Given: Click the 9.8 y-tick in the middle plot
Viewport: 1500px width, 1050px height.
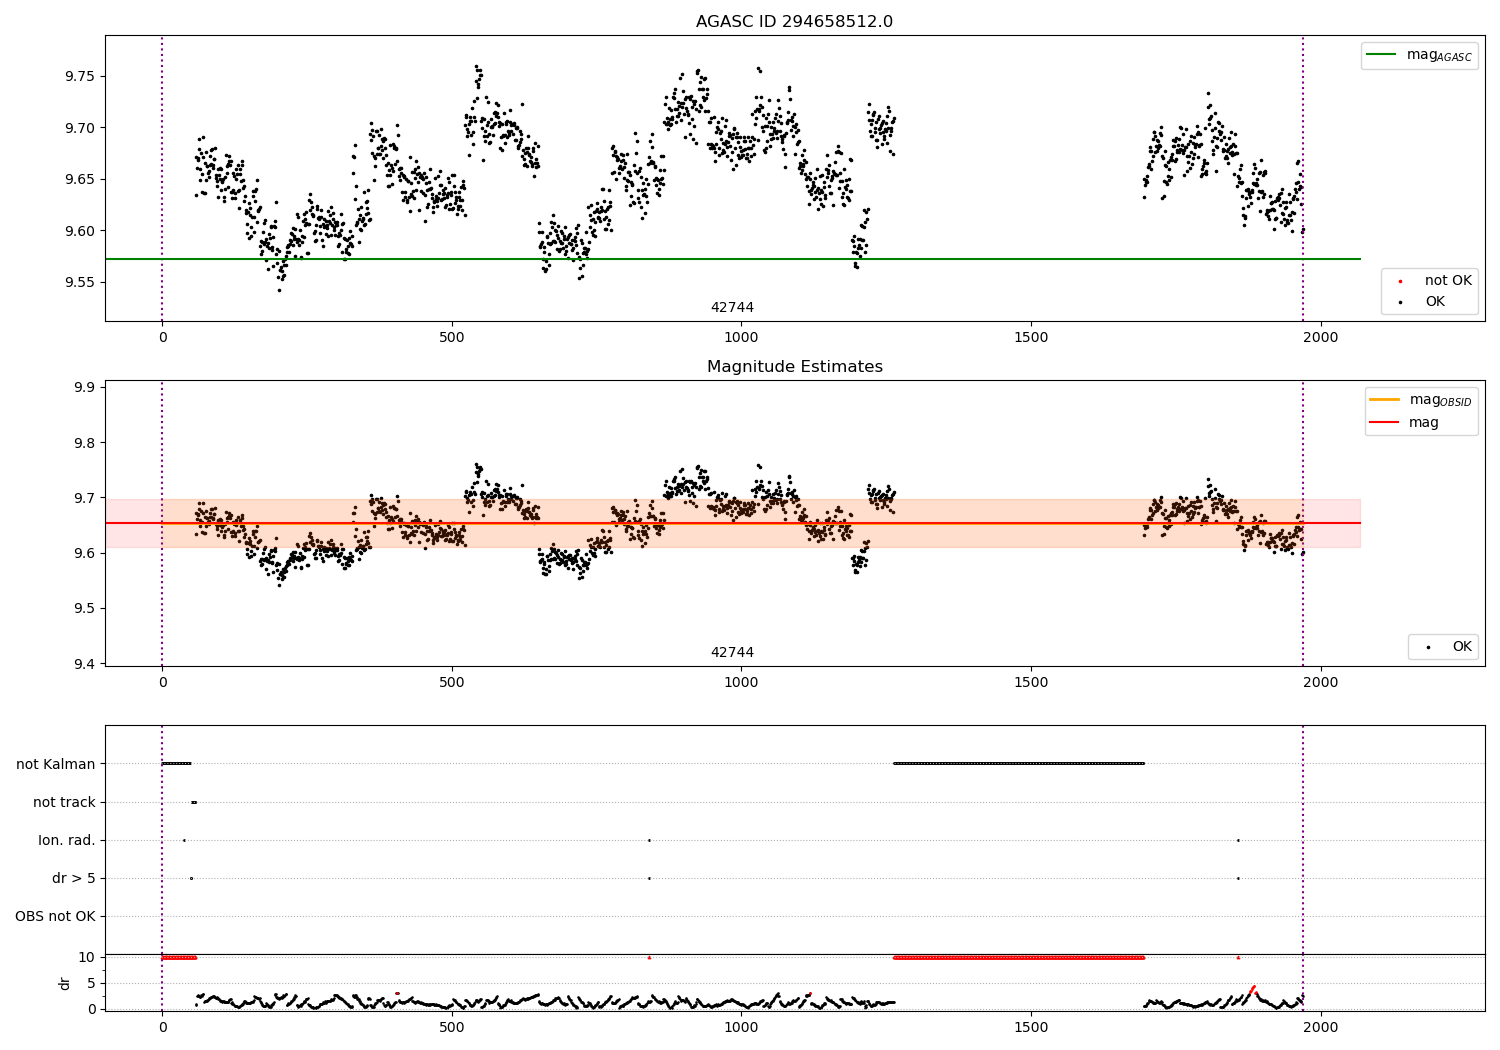Looking at the screenshot, I should [84, 443].
